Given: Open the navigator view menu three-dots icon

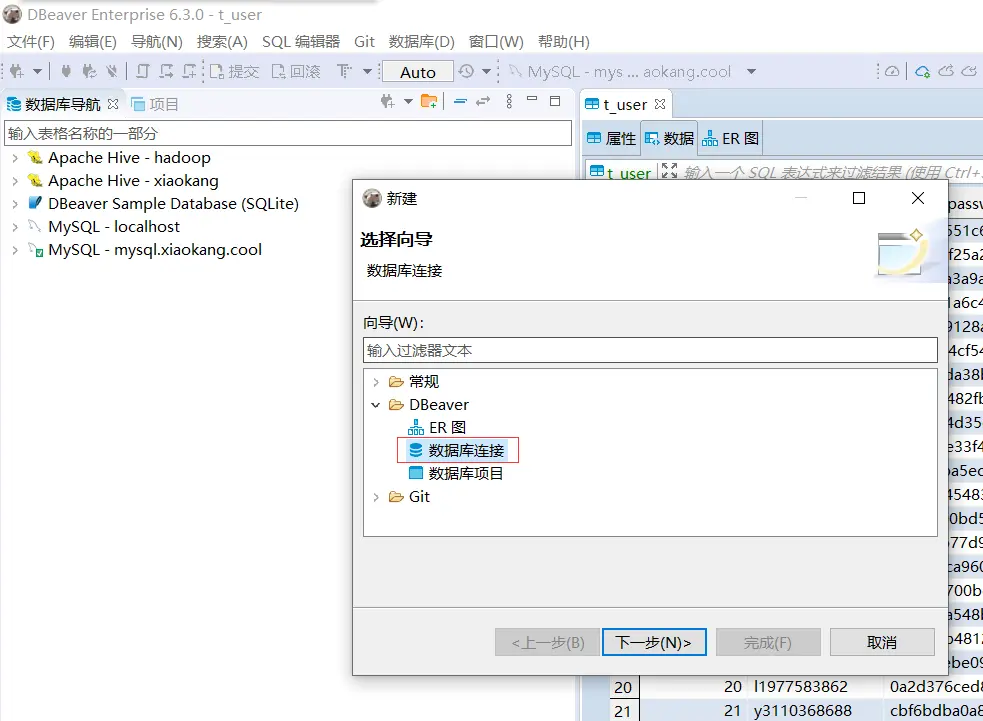Looking at the screenshot, I should [509, 101].
